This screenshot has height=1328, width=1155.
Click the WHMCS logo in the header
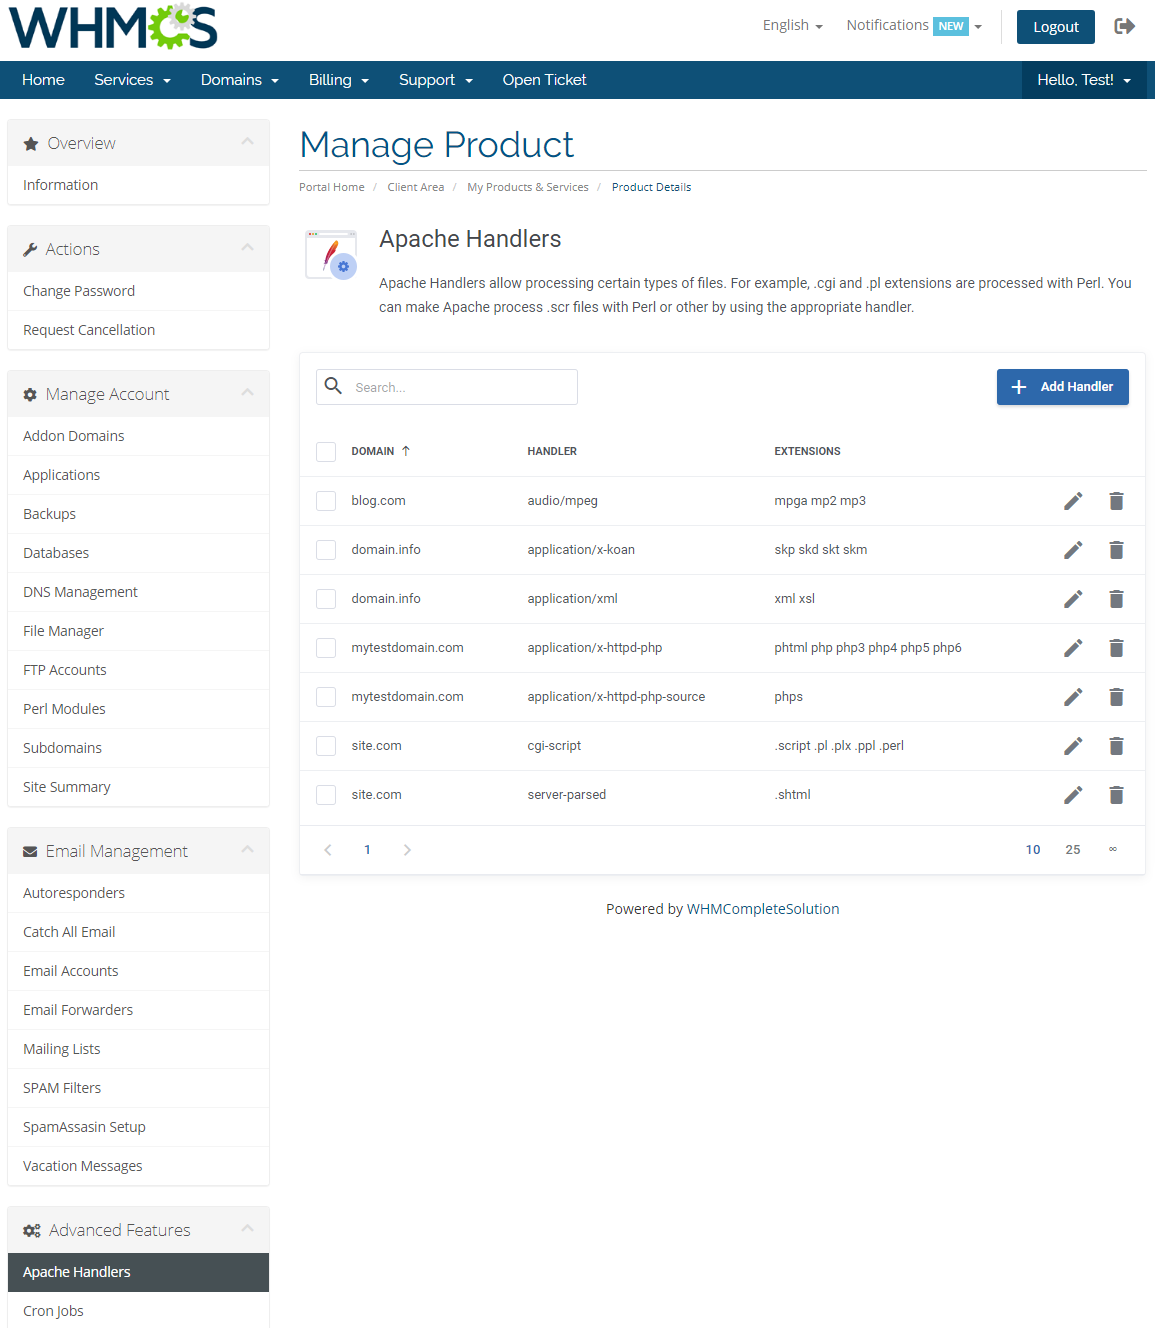tap(112, 27)
